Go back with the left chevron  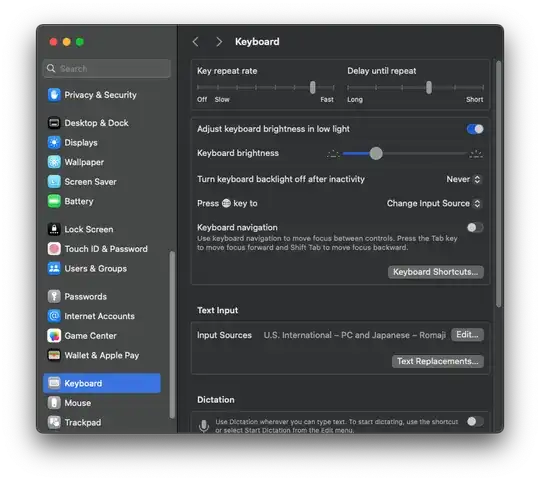coord(196,42)
